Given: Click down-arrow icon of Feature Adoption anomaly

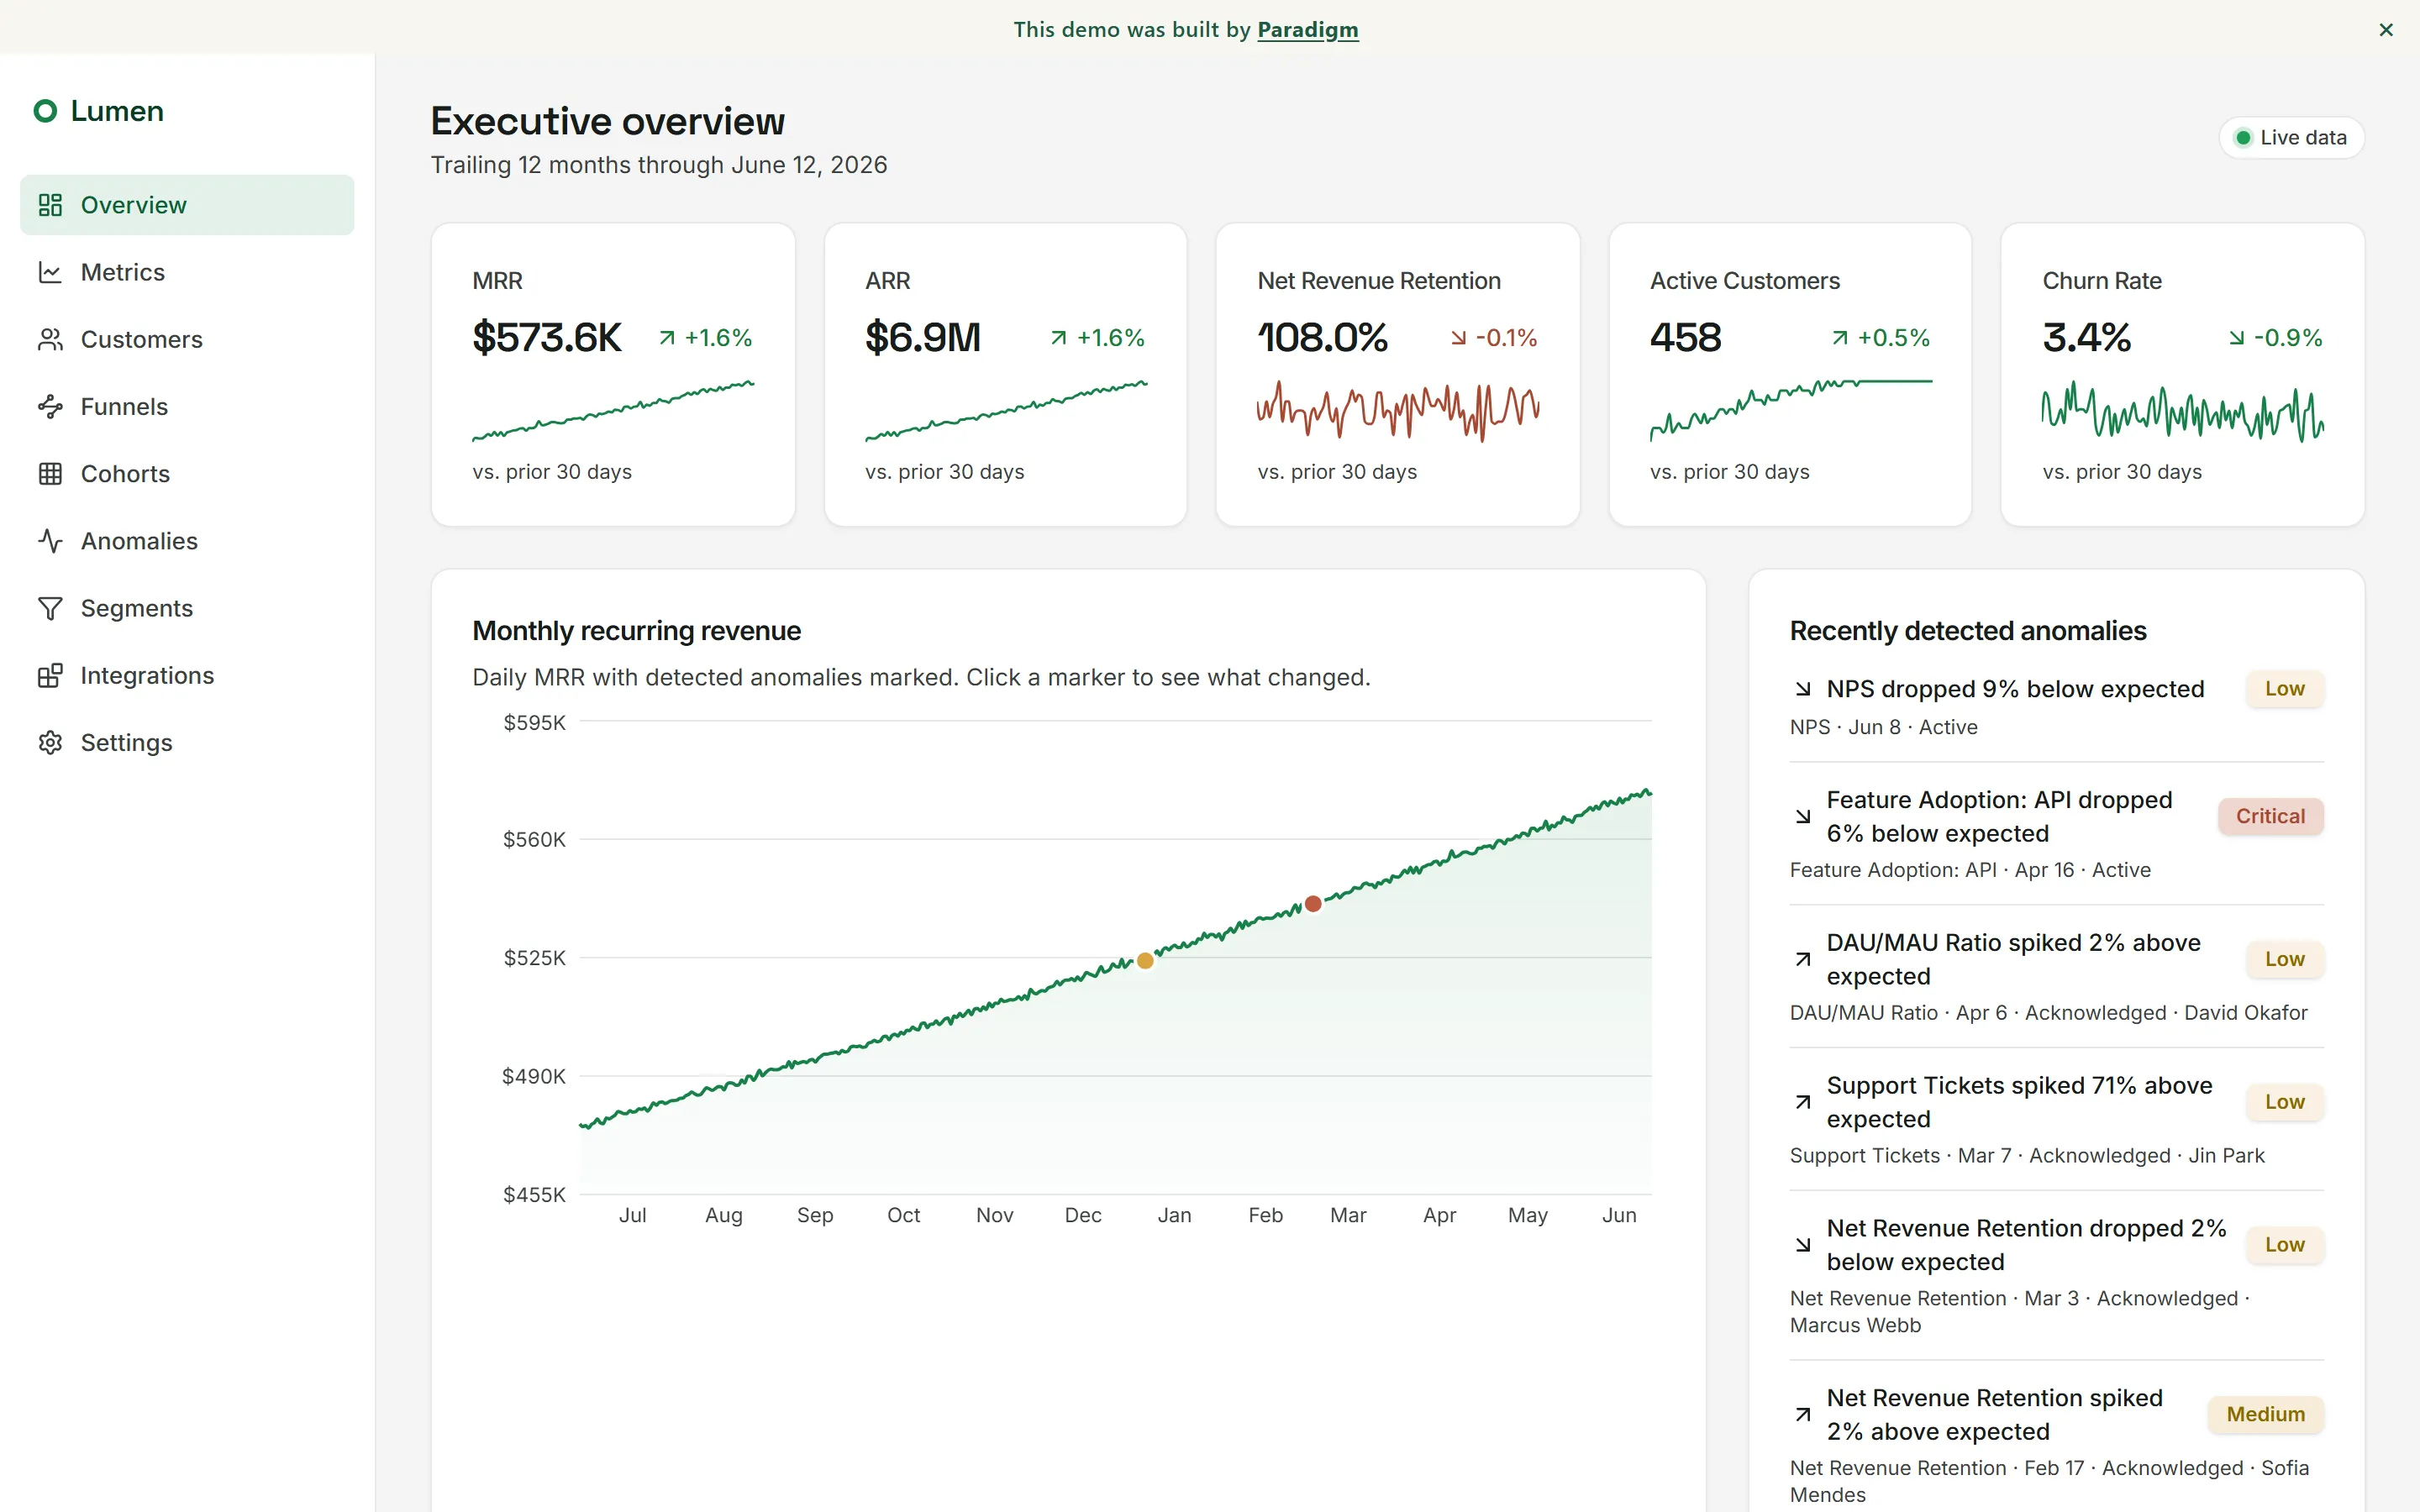Looking at the screenshot, I should click(x=1803, y=816).
